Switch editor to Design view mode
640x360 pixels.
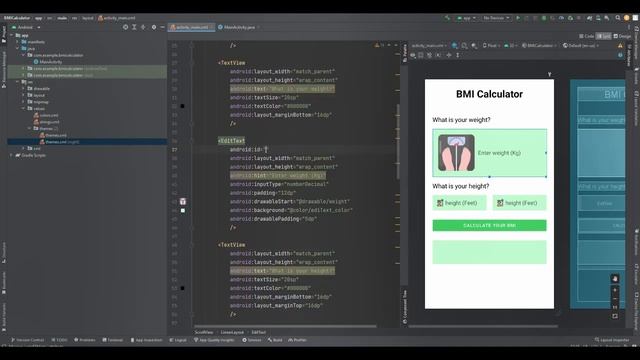tap(622, 36)
